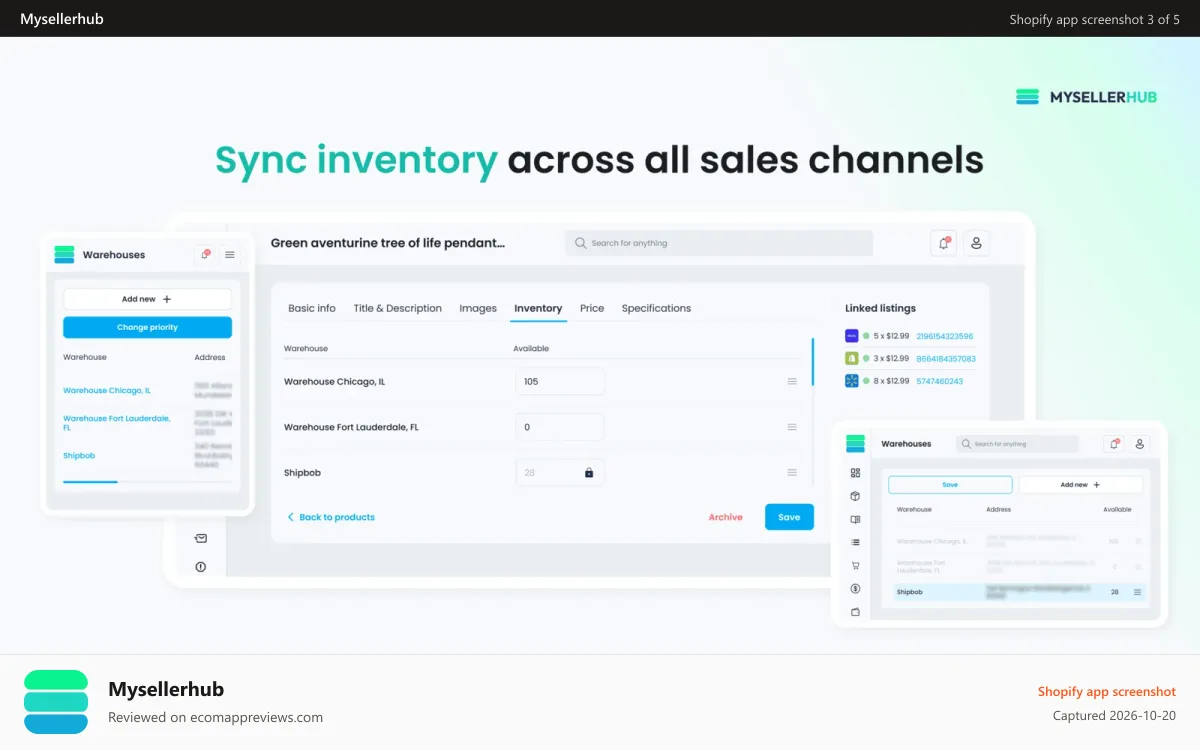Click locked Shipbob quantity field showing 28
Viewport: 1200px width, 750px height.
click(560, 472)
